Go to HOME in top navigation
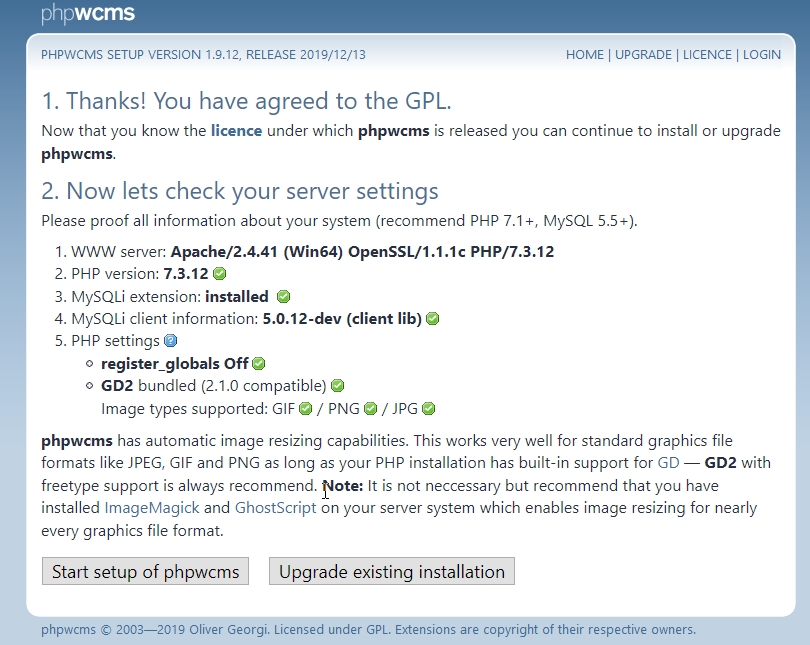Screen dimensions: 810x645 click(x=585, y=55)
